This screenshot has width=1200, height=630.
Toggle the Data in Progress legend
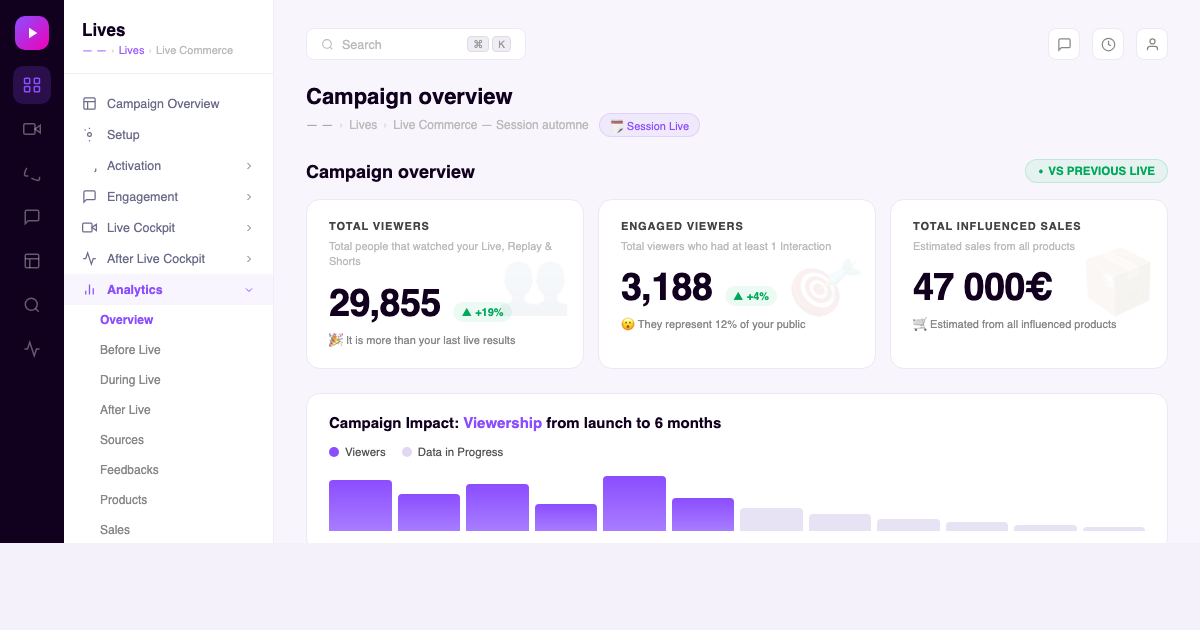pos(452,452)
